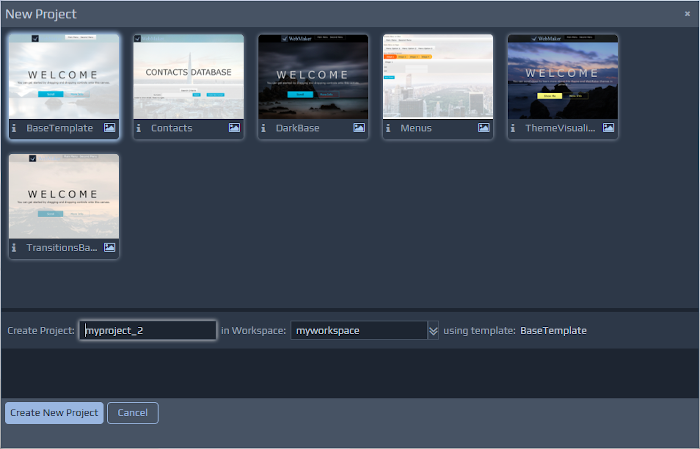The image size is (700, 449).
Task: Expand the Workspace dropdown arrow
Action: [x=433, y=331]
